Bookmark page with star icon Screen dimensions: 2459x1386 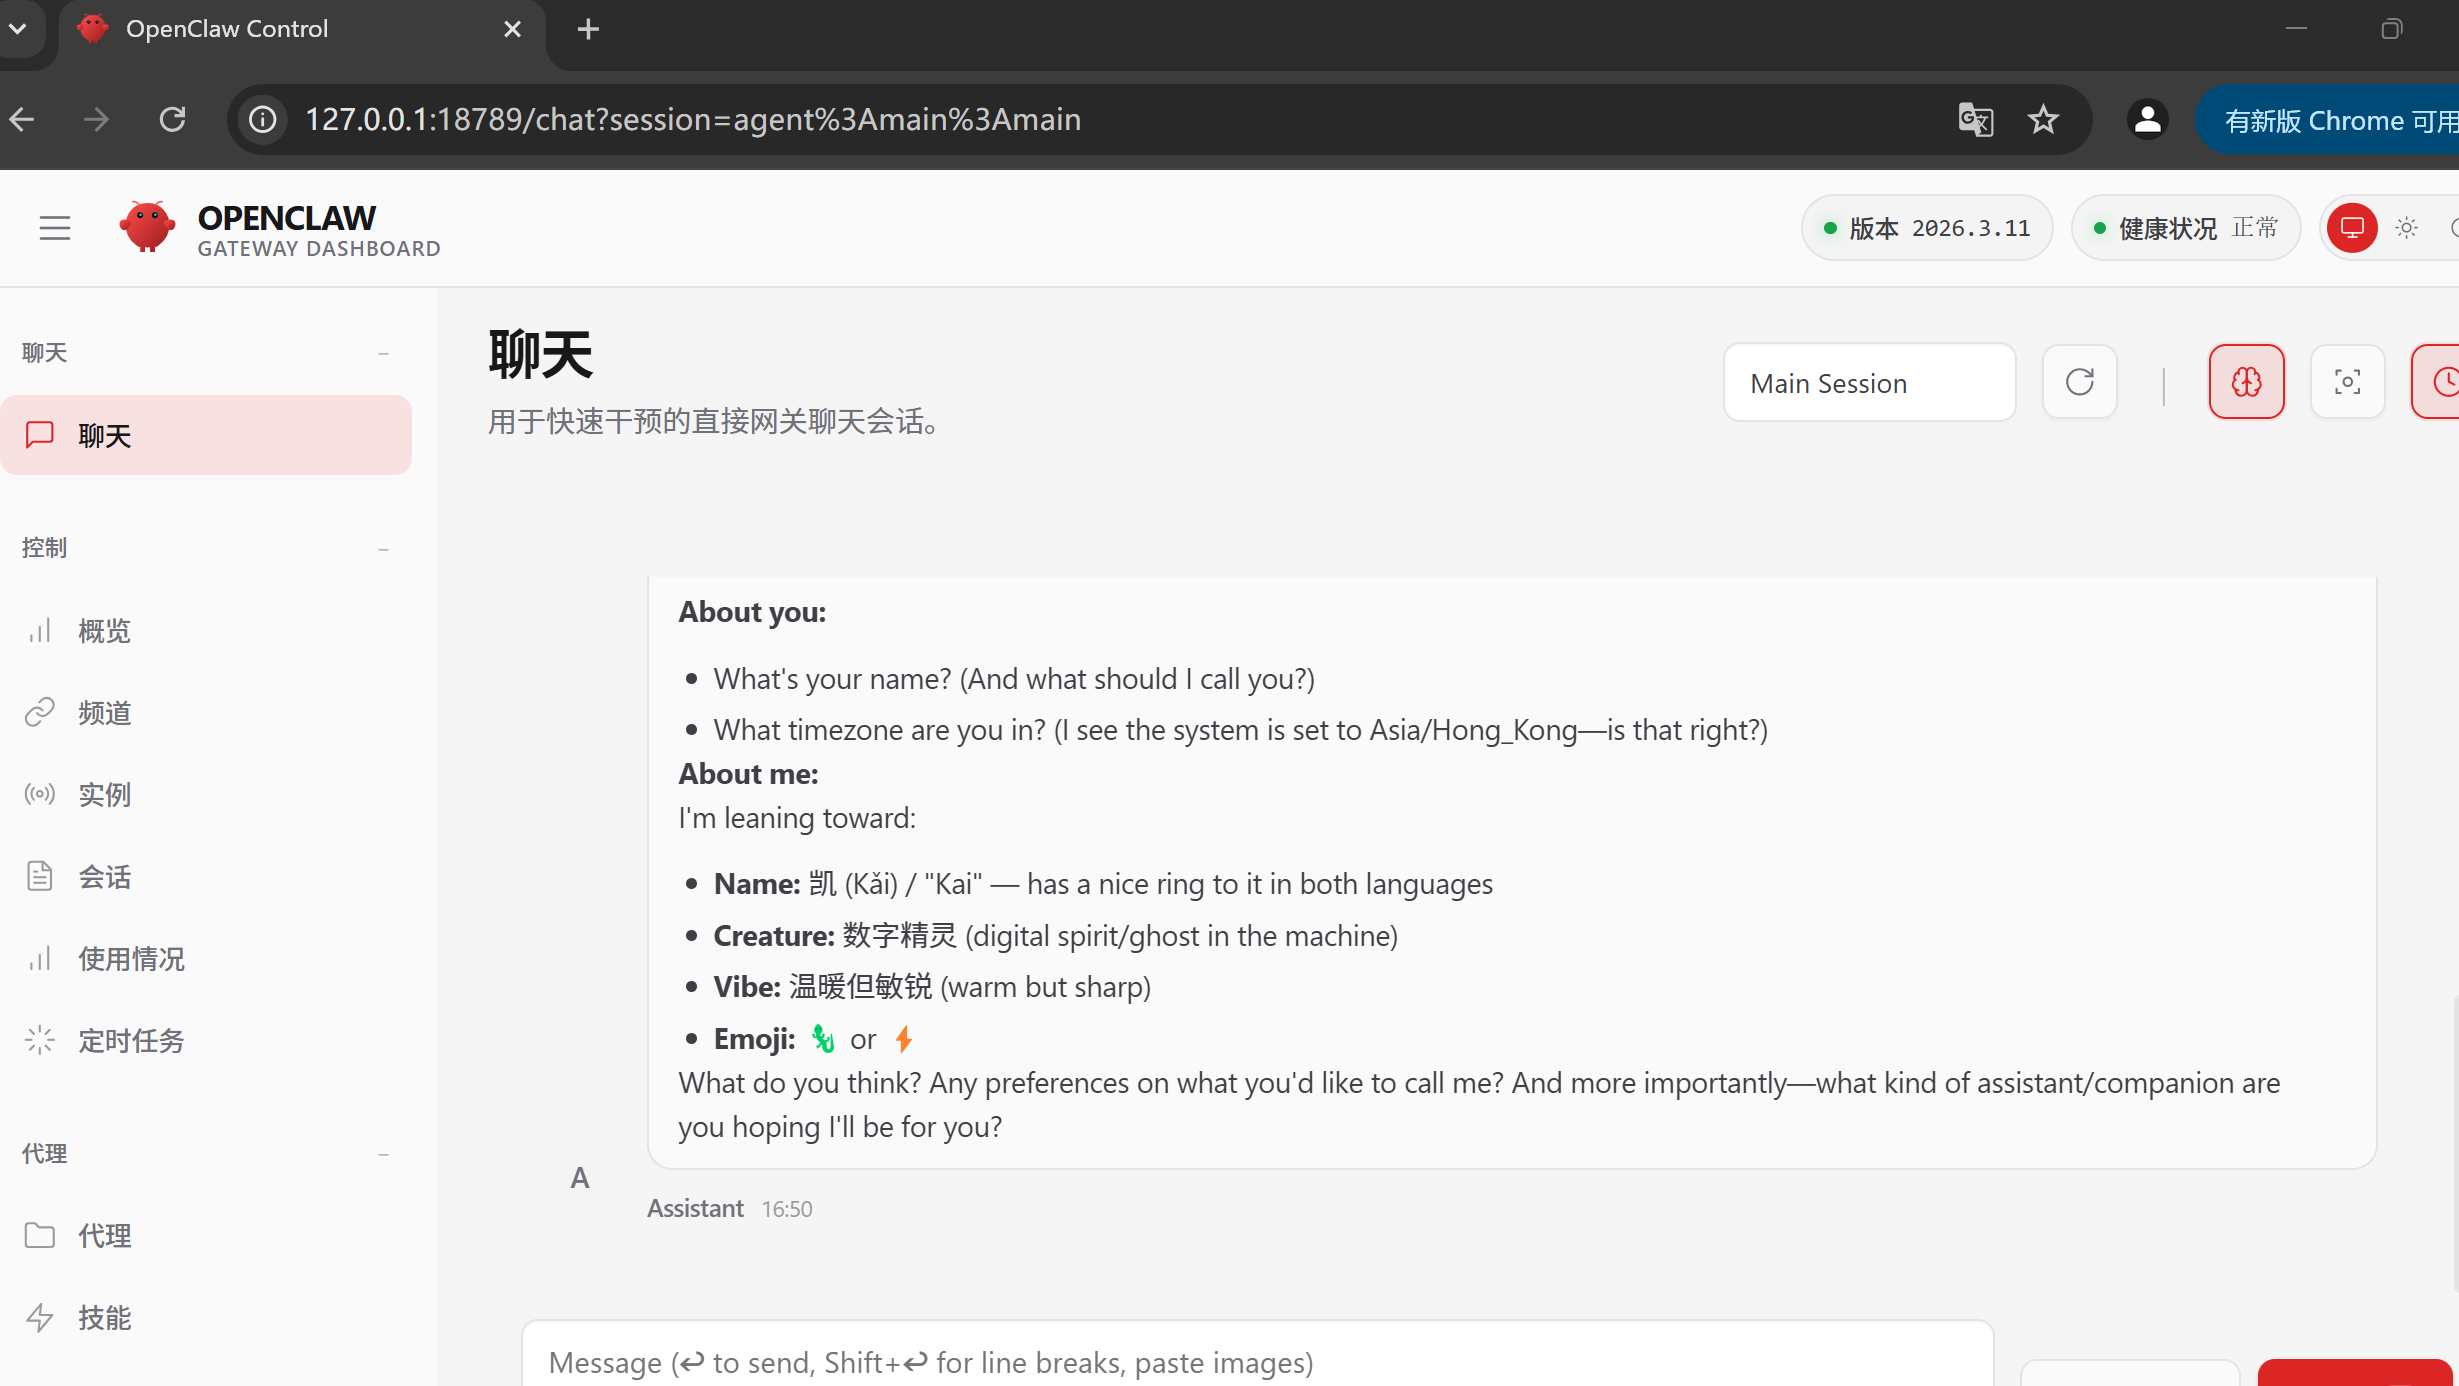(x=2043, y=120)
